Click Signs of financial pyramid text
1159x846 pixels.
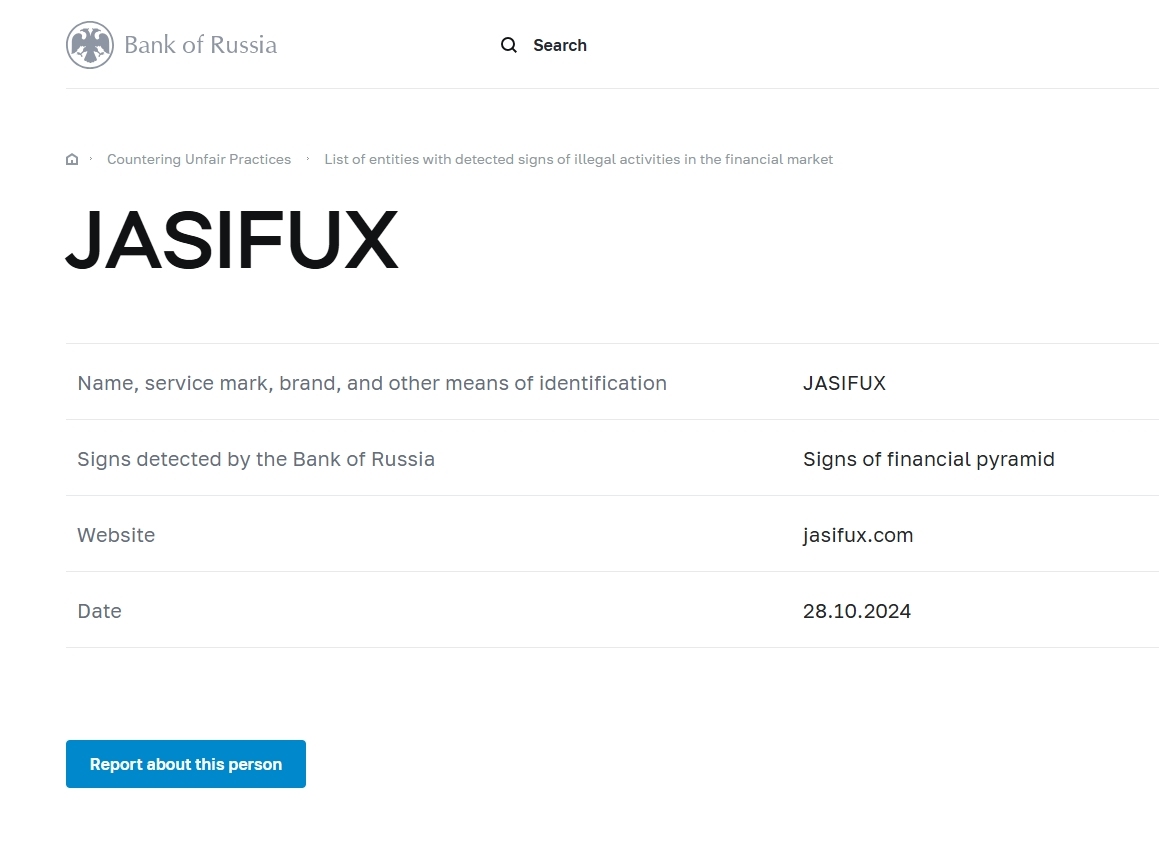pos(928,460)
